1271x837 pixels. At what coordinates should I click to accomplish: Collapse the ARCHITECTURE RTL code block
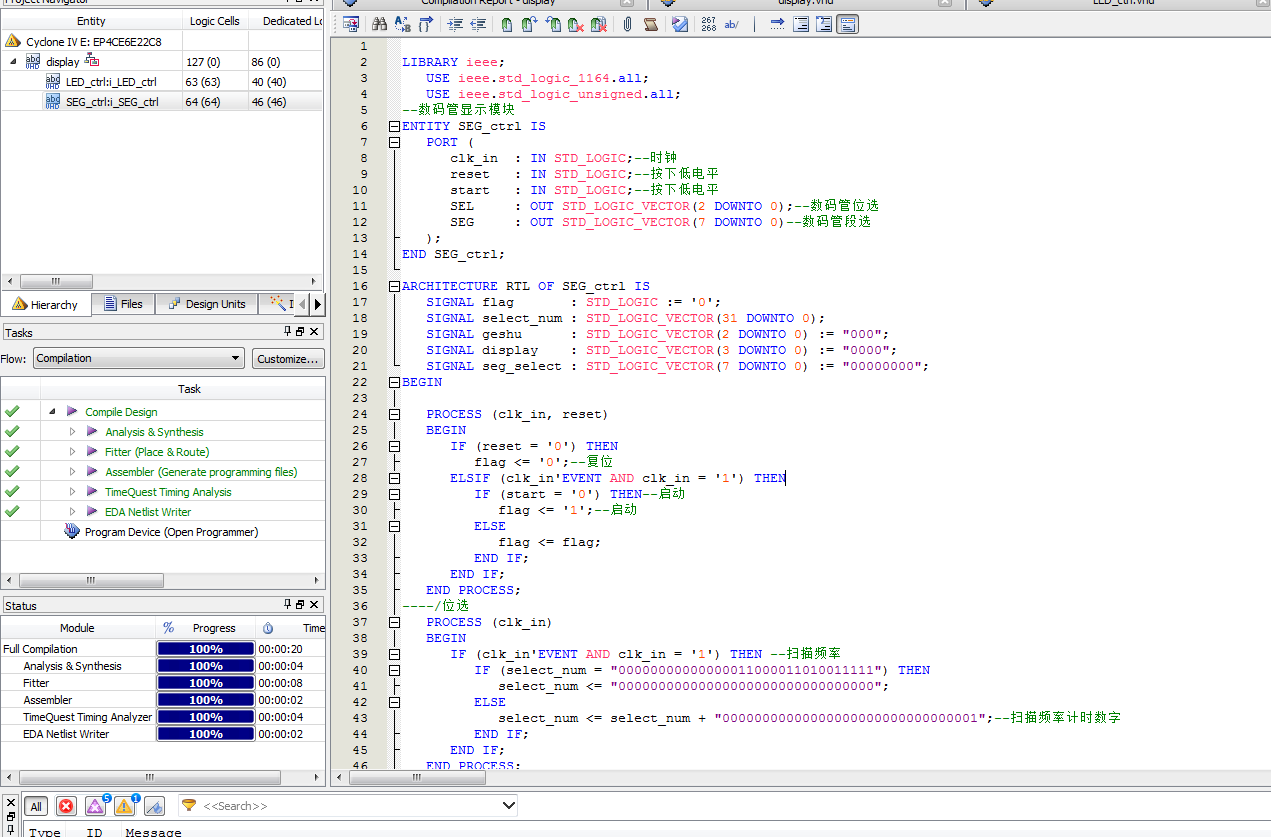394,286
